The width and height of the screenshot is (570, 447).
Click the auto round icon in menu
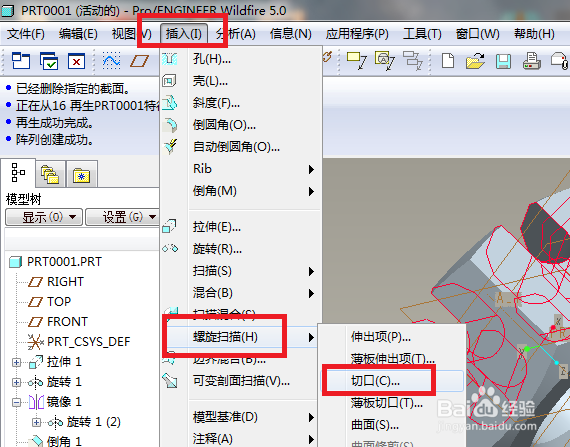click(170, 147)
